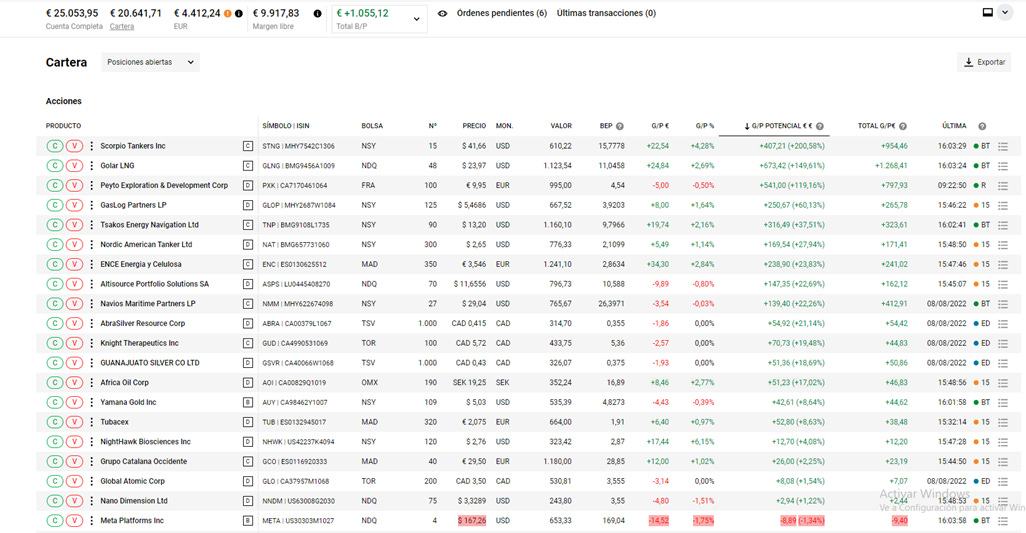Sort table by BOLSA column header

pyautogui.click(x=372, y=126)
